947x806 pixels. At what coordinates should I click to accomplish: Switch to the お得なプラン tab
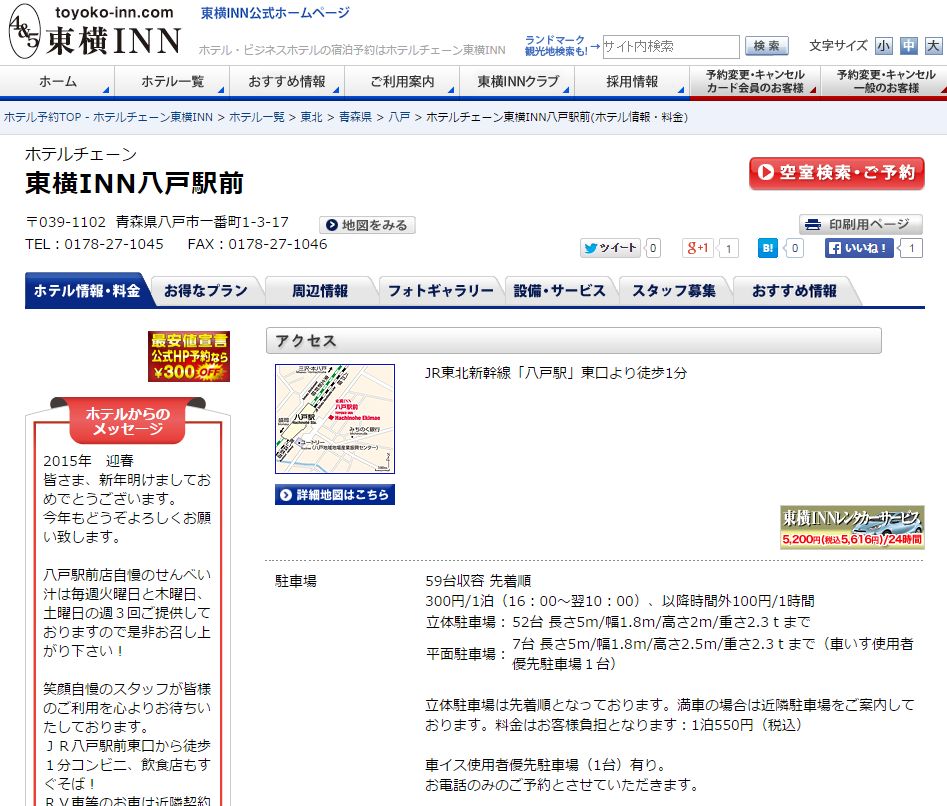pos(206,291)
